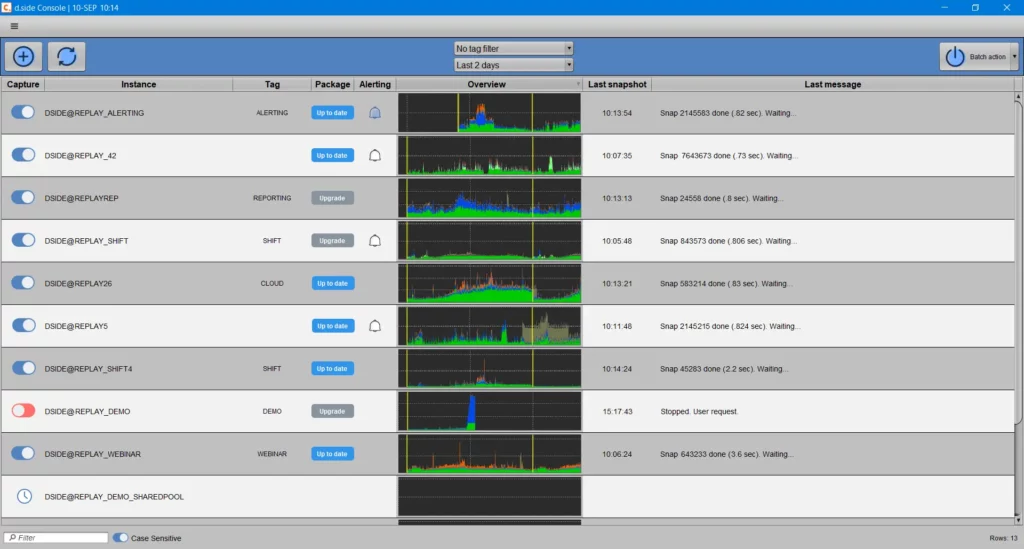
Task: Toggle capture for DSIDE@REPLAY_SHIFT
Action: [x=24, y=240]
